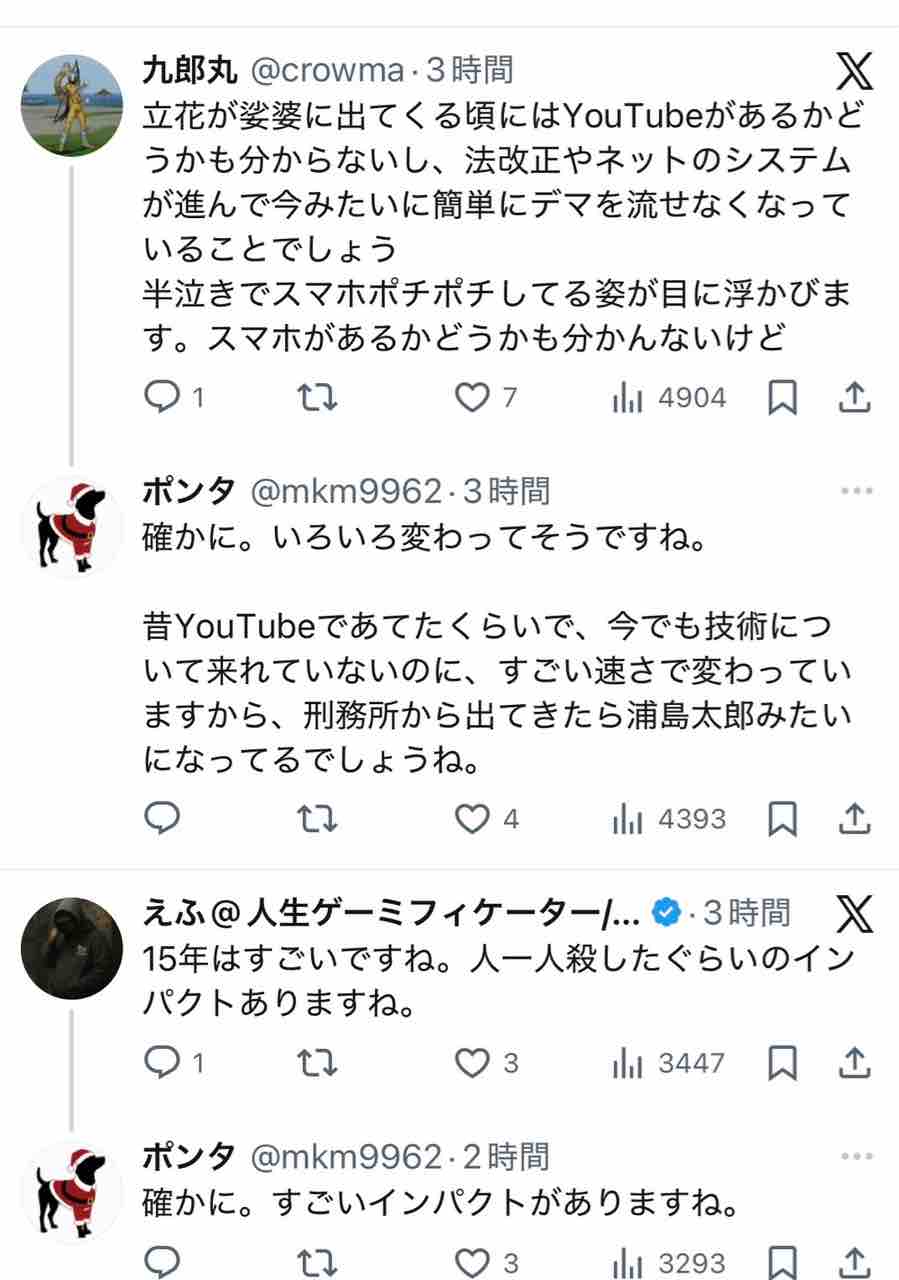Open the @crowma profile handle

coord(327,70)
